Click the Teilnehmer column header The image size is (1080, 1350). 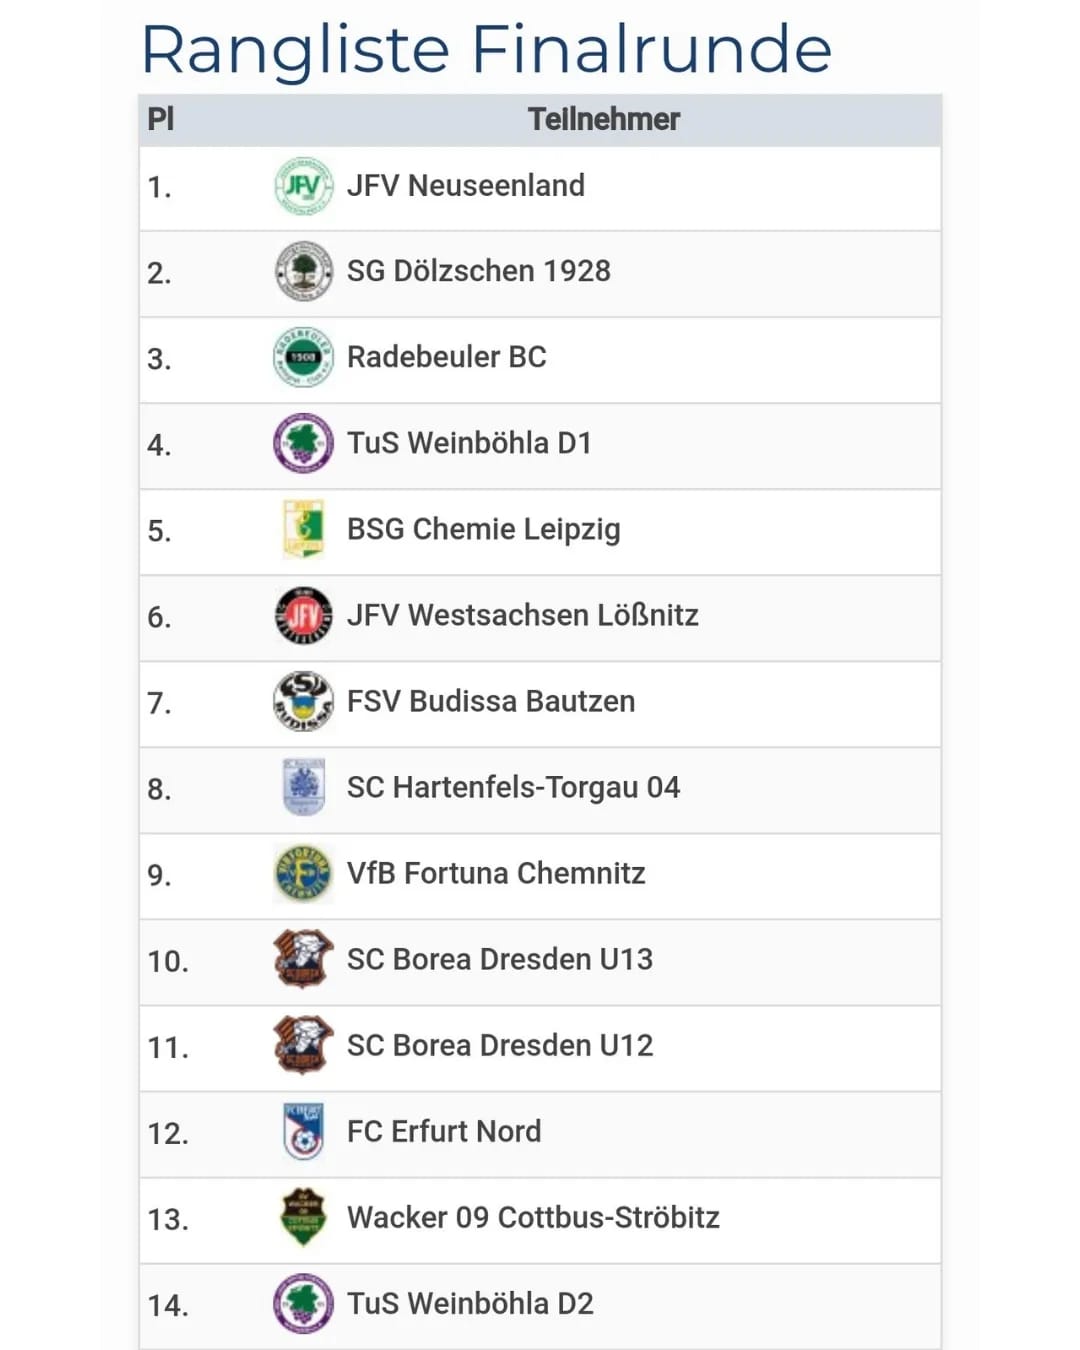pyautogui.click(x=603, y=120)
